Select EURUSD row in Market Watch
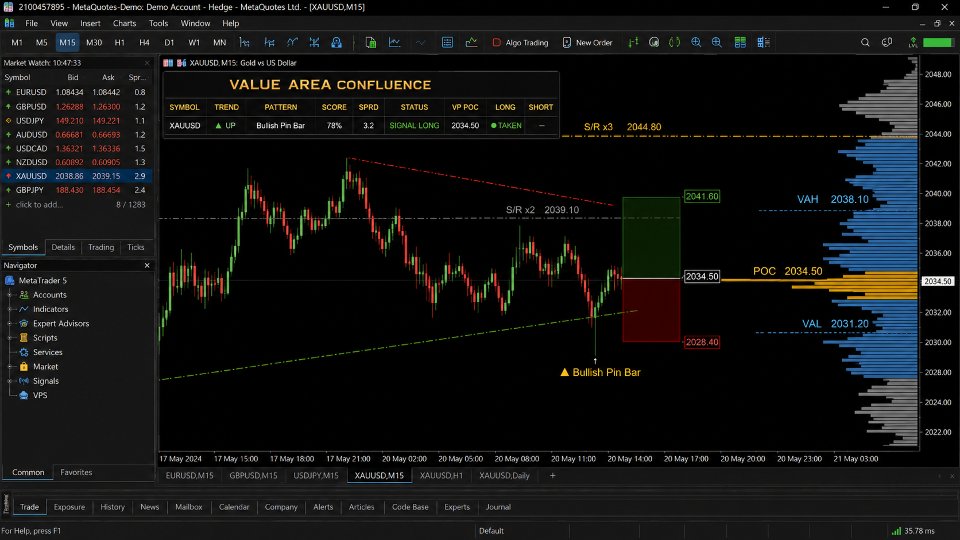 [77, 92]
